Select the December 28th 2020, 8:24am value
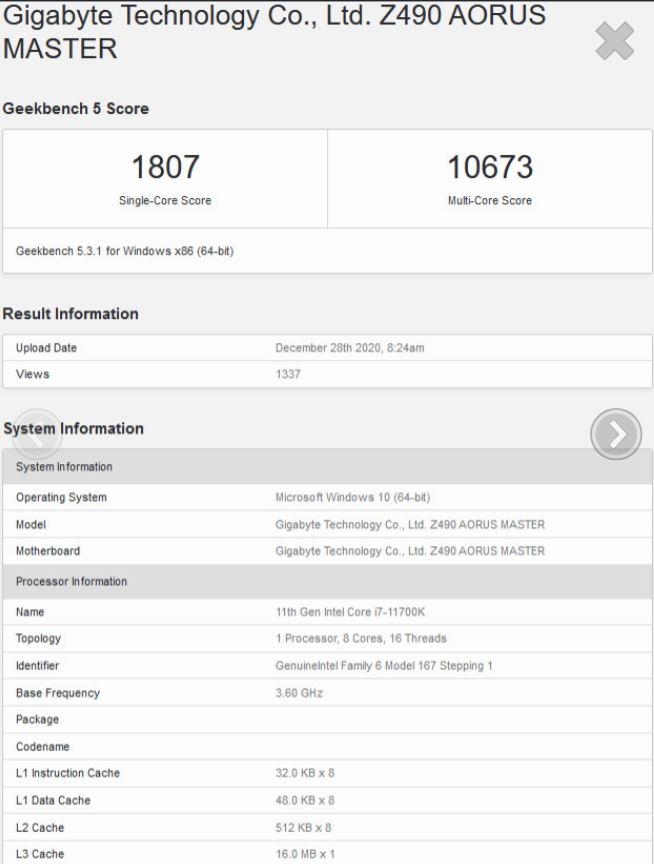654x864 pixels. point(350,348)
